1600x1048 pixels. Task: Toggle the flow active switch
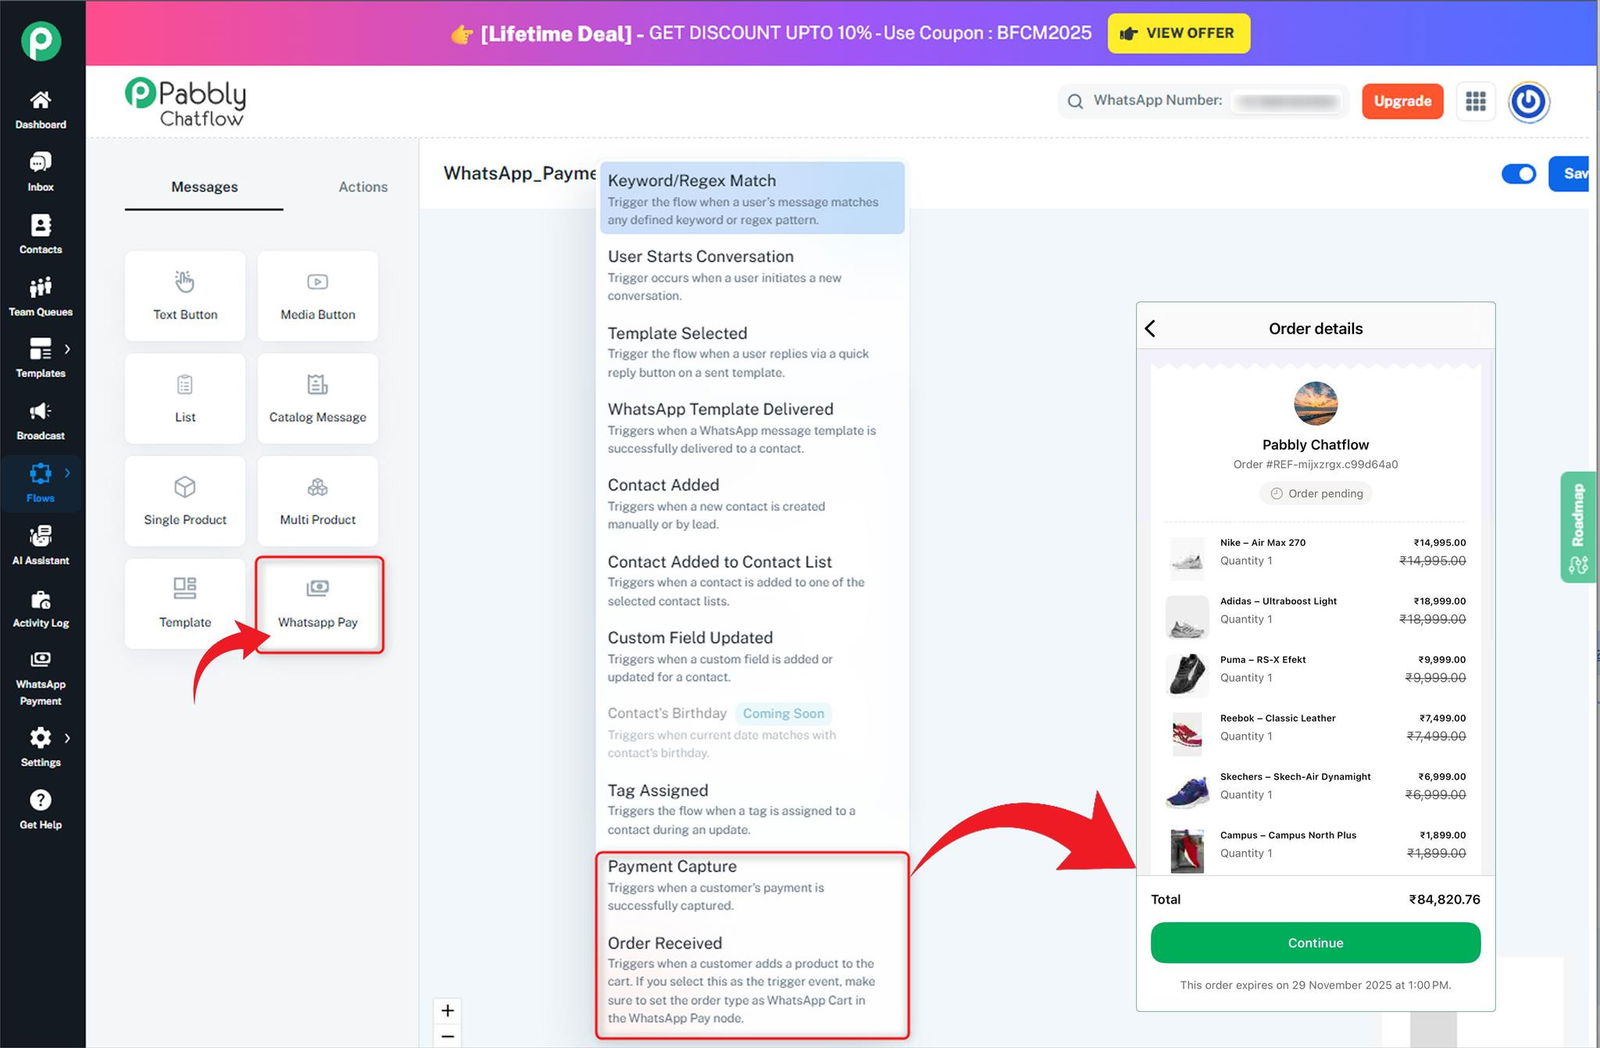coord(1519,174)
